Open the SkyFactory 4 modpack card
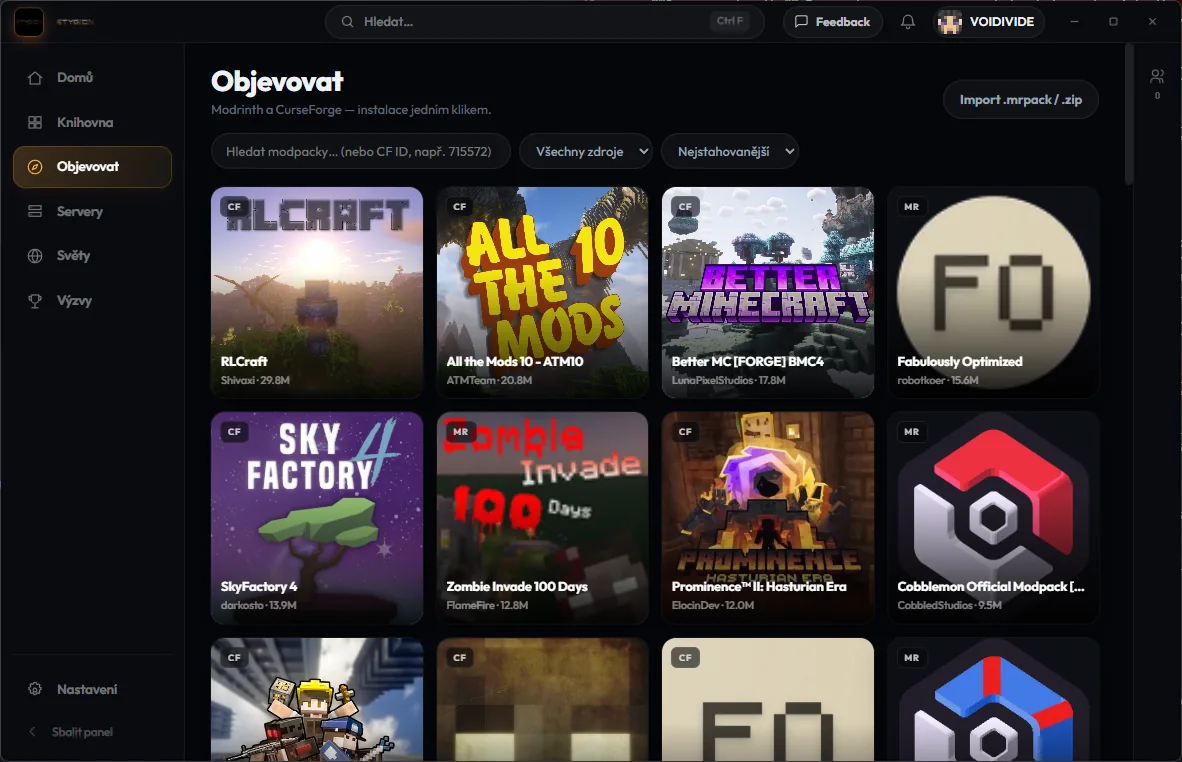The image size is (1182, 762). [x=317, y=518]
